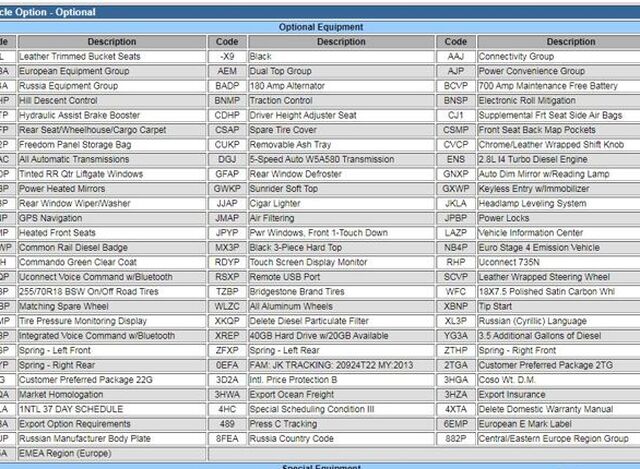Select the '-X9' code cell
Image resolution: width=640 pixels, height=469 pixels.
click(227, 56)
